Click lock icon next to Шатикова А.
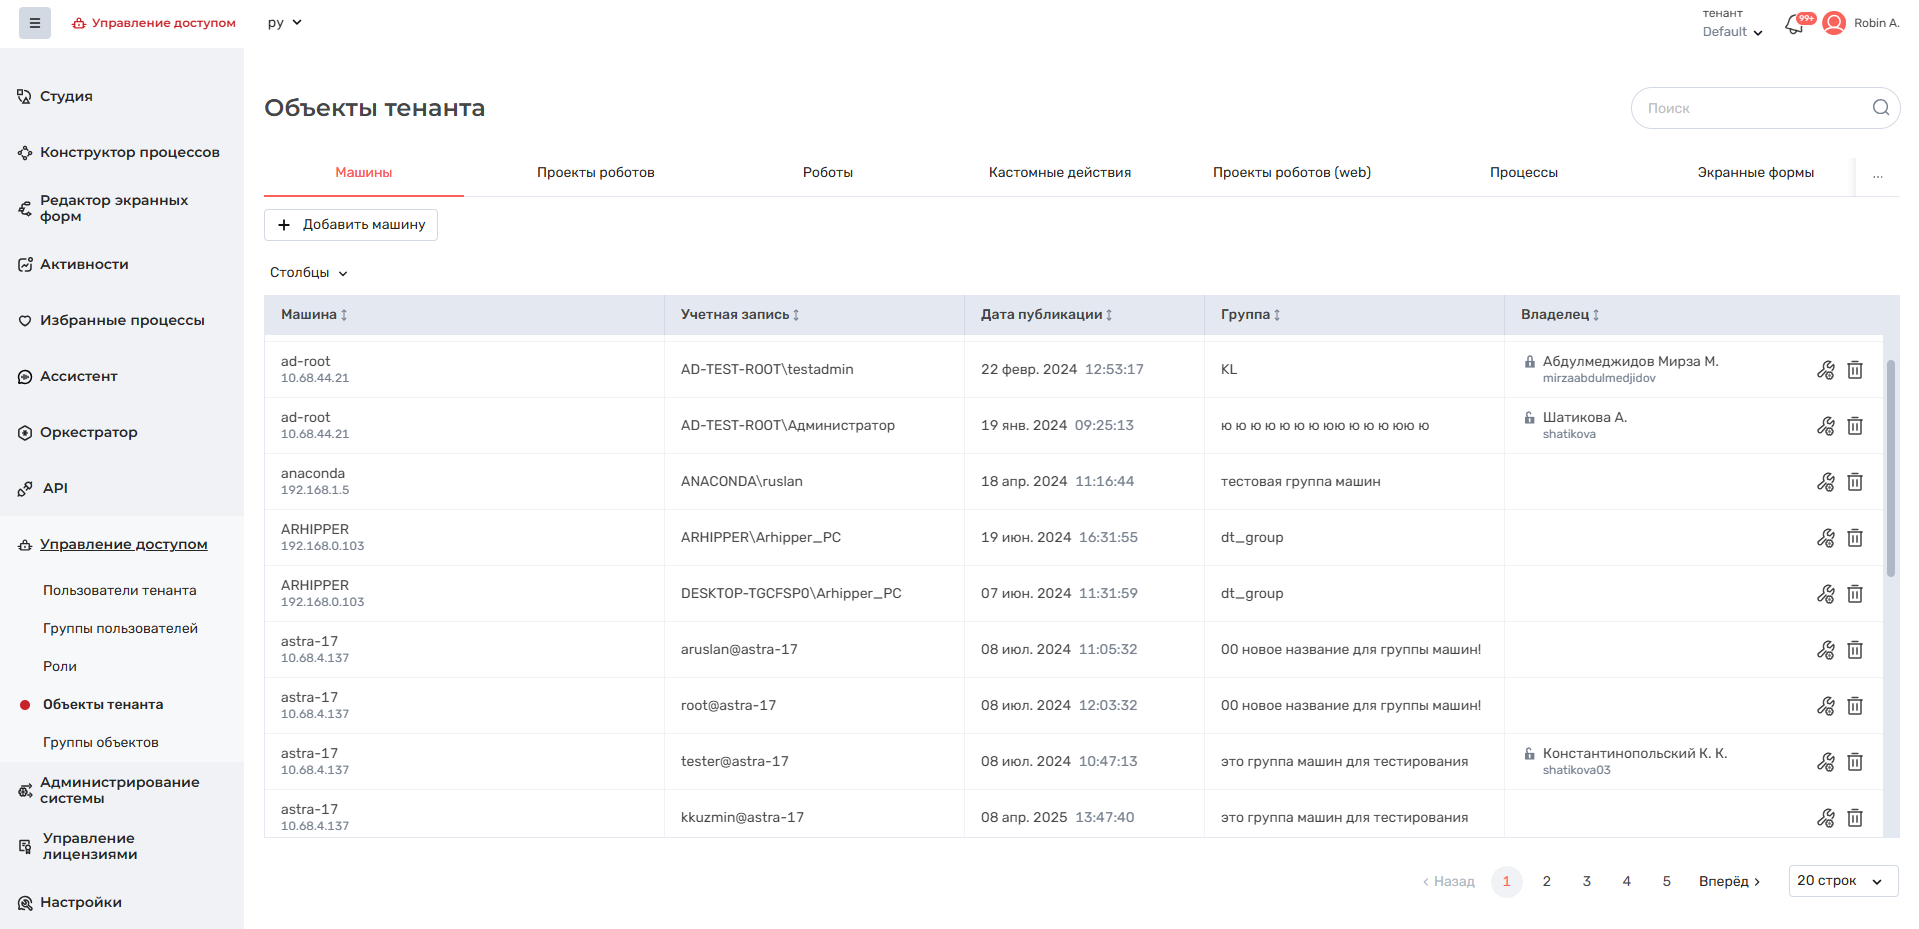This screenshot has width=1919, height=929. point(1529,418)
